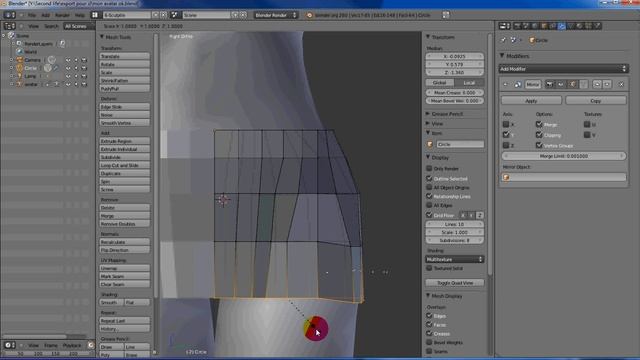Click the Toggle Quad View button

[x=455, y=283]
